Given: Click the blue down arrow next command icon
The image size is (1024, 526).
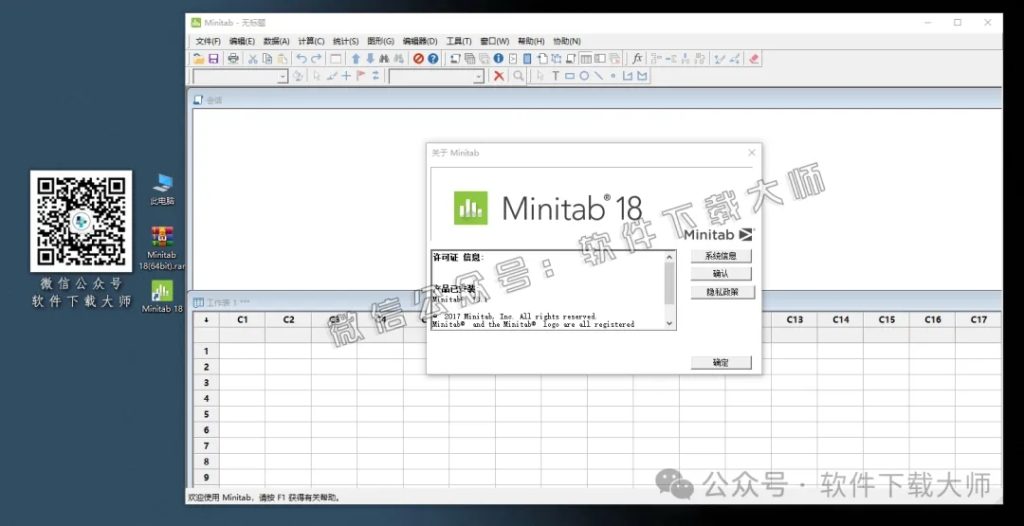Looking at the screenshot, I should pyautogui.click(x=370, y=59).
